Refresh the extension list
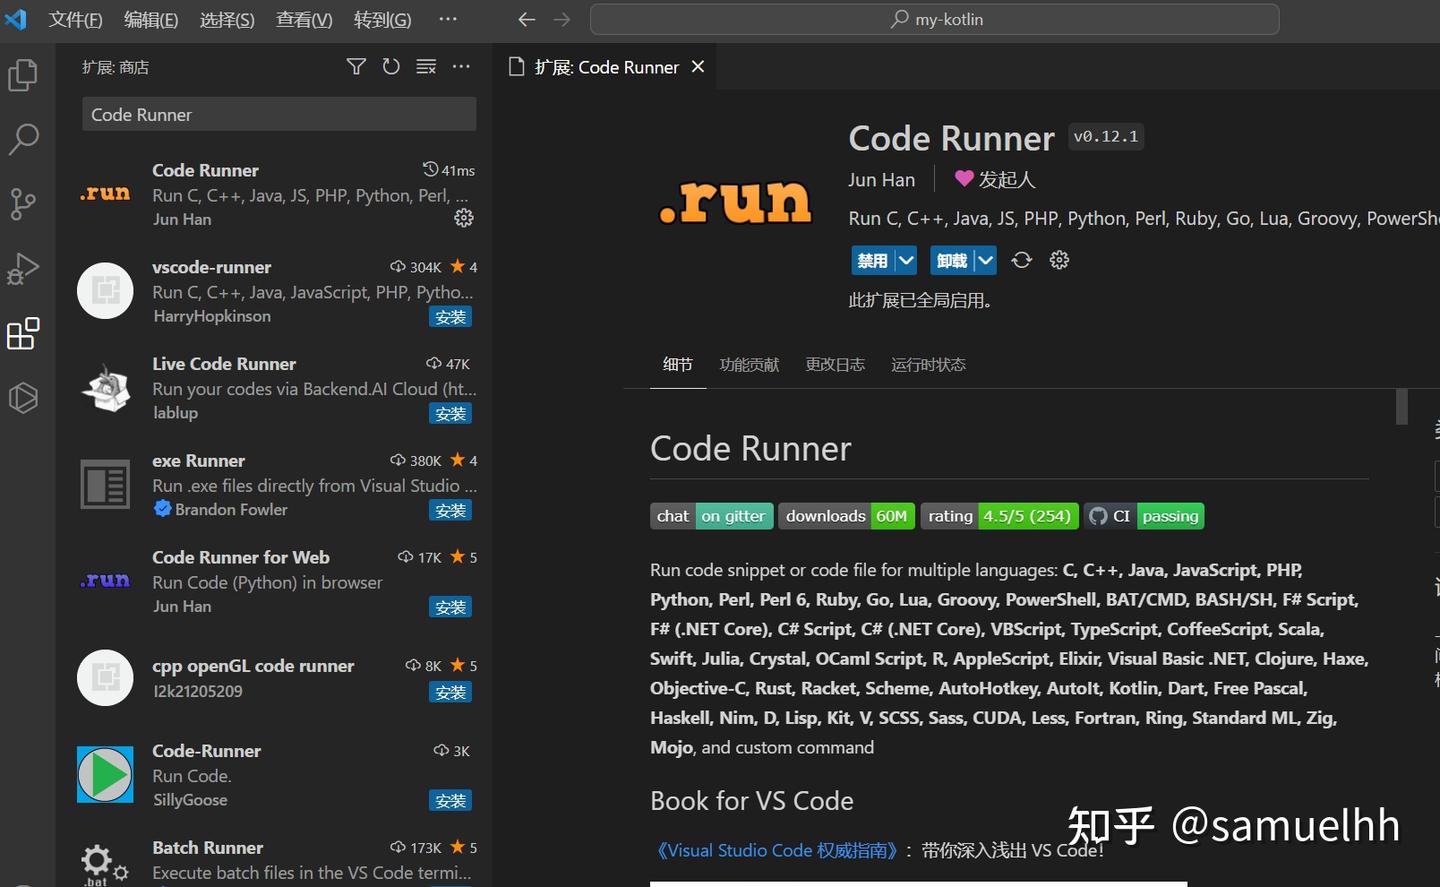 (391, 66)
